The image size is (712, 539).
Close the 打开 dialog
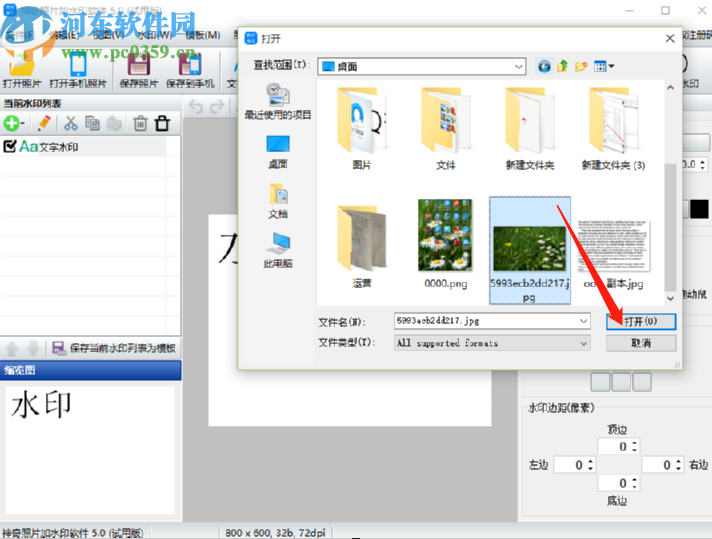[x=670, y=39]
